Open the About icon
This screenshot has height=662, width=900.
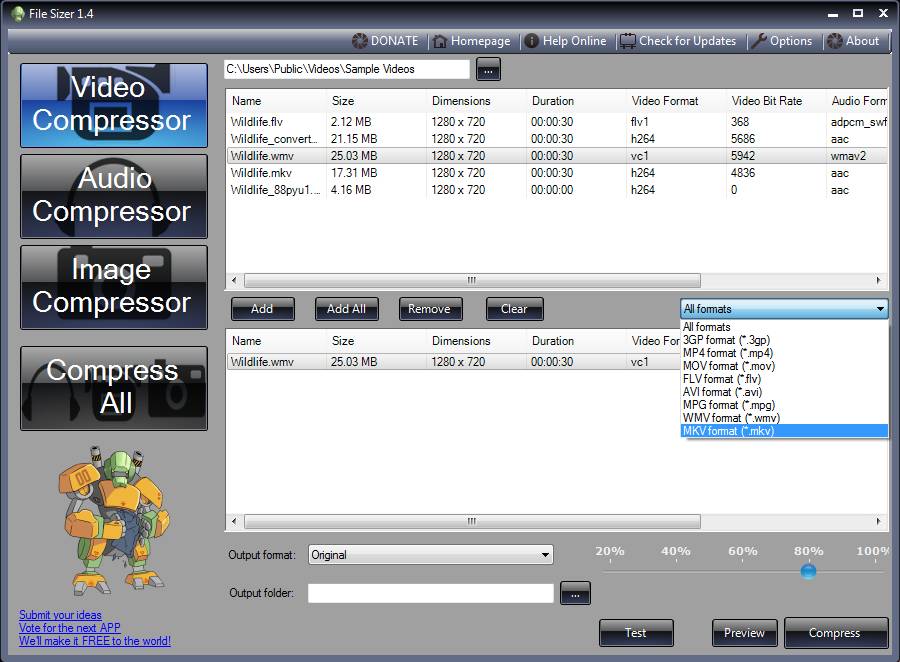point(835,41)
